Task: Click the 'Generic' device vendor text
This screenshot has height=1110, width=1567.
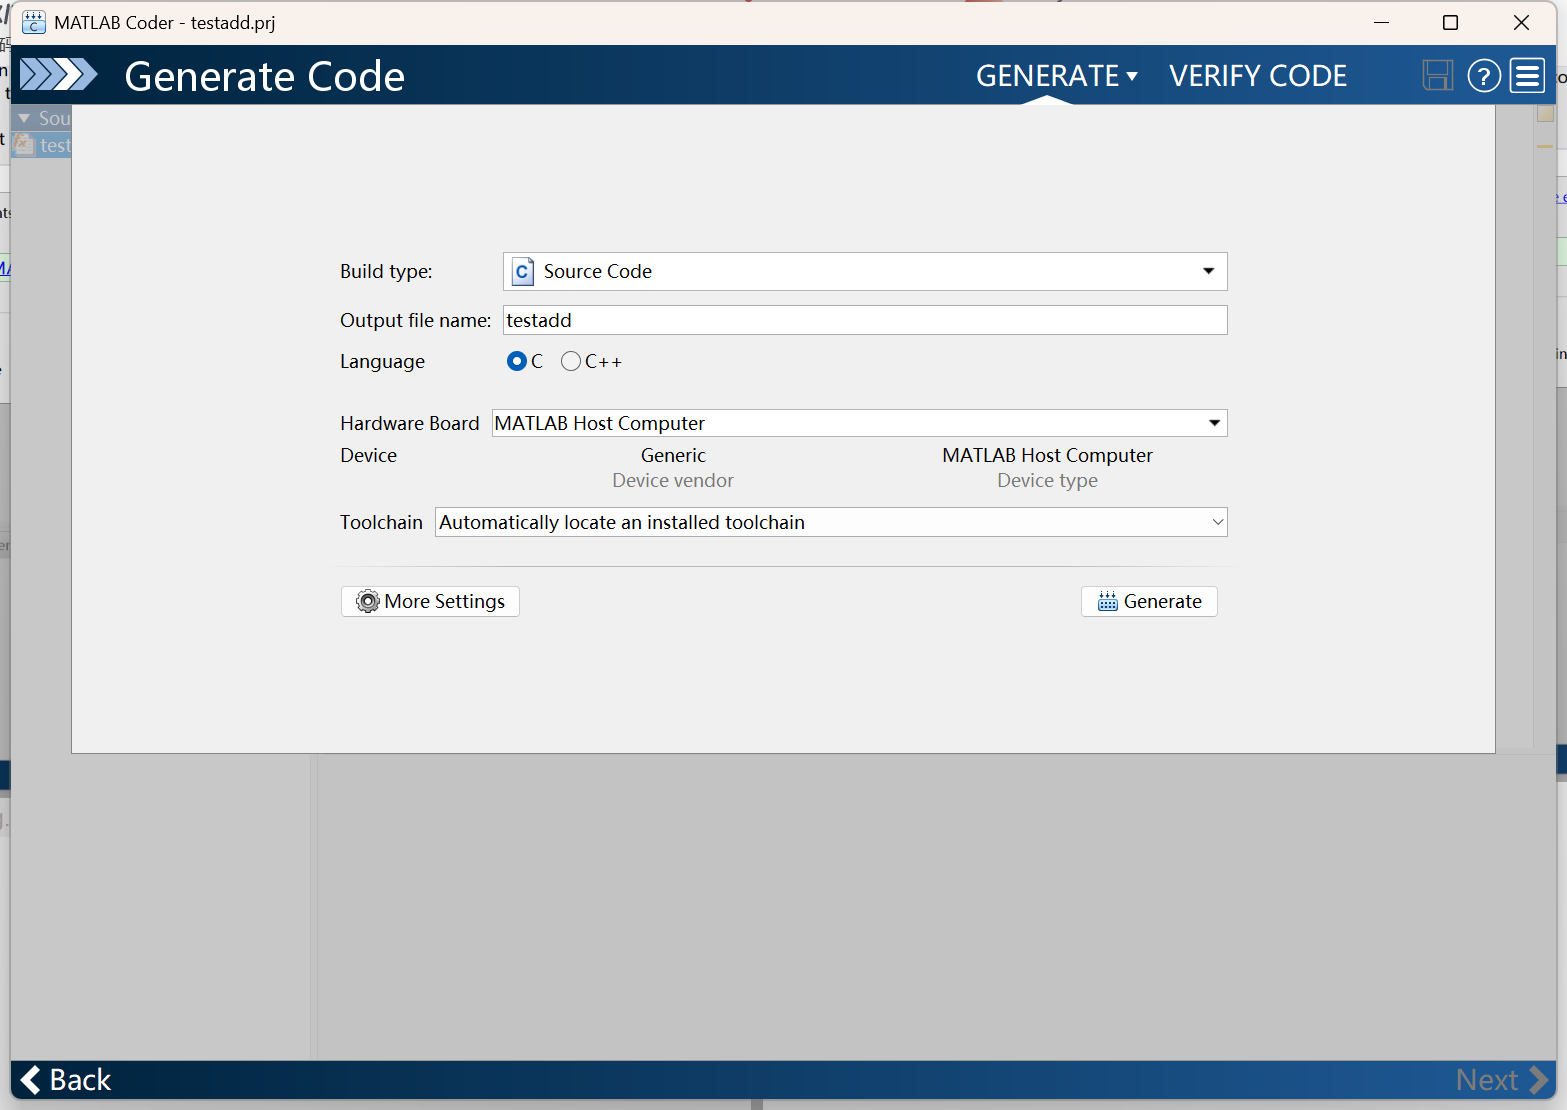Action: [x=673, y=455]
